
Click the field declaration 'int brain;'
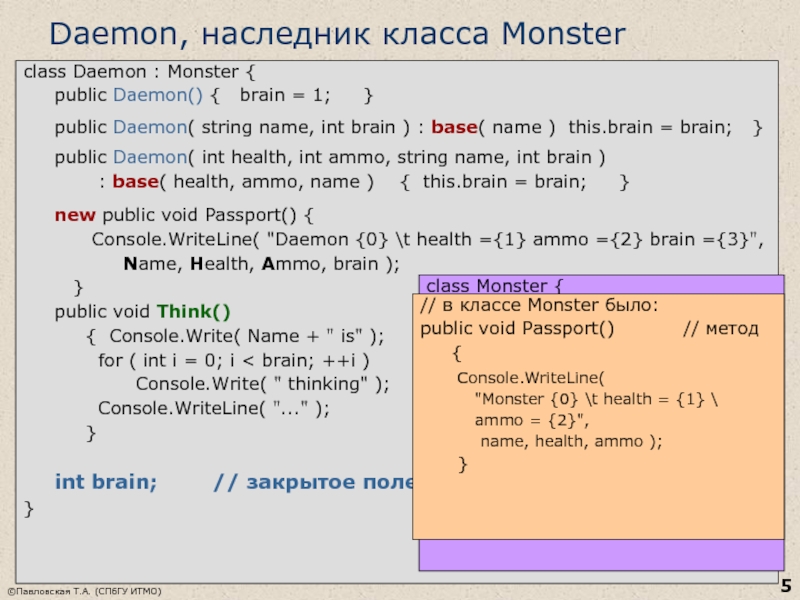[106, 482]
